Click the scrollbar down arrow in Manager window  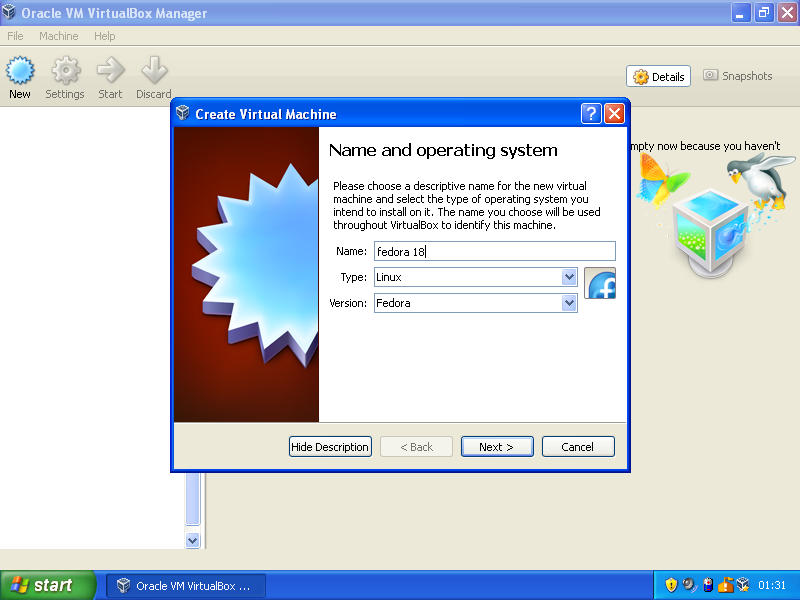[192, 540]
